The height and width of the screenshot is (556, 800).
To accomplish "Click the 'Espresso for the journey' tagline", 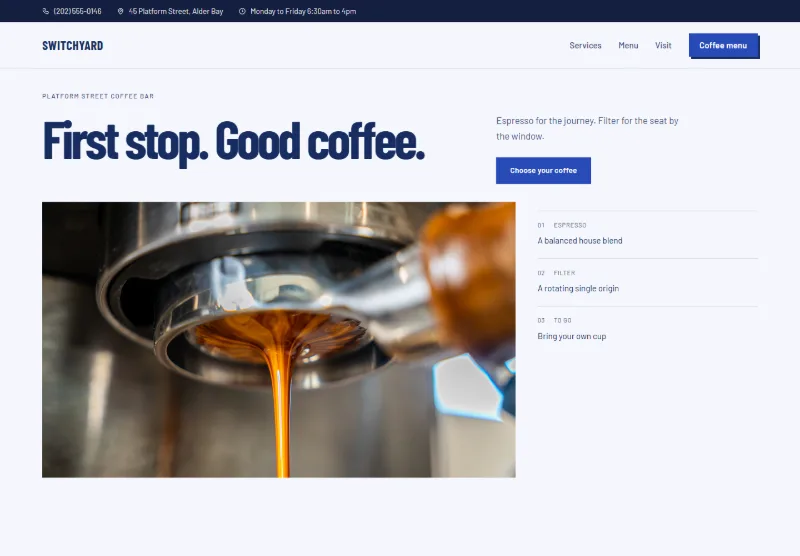I will [587, 129].
